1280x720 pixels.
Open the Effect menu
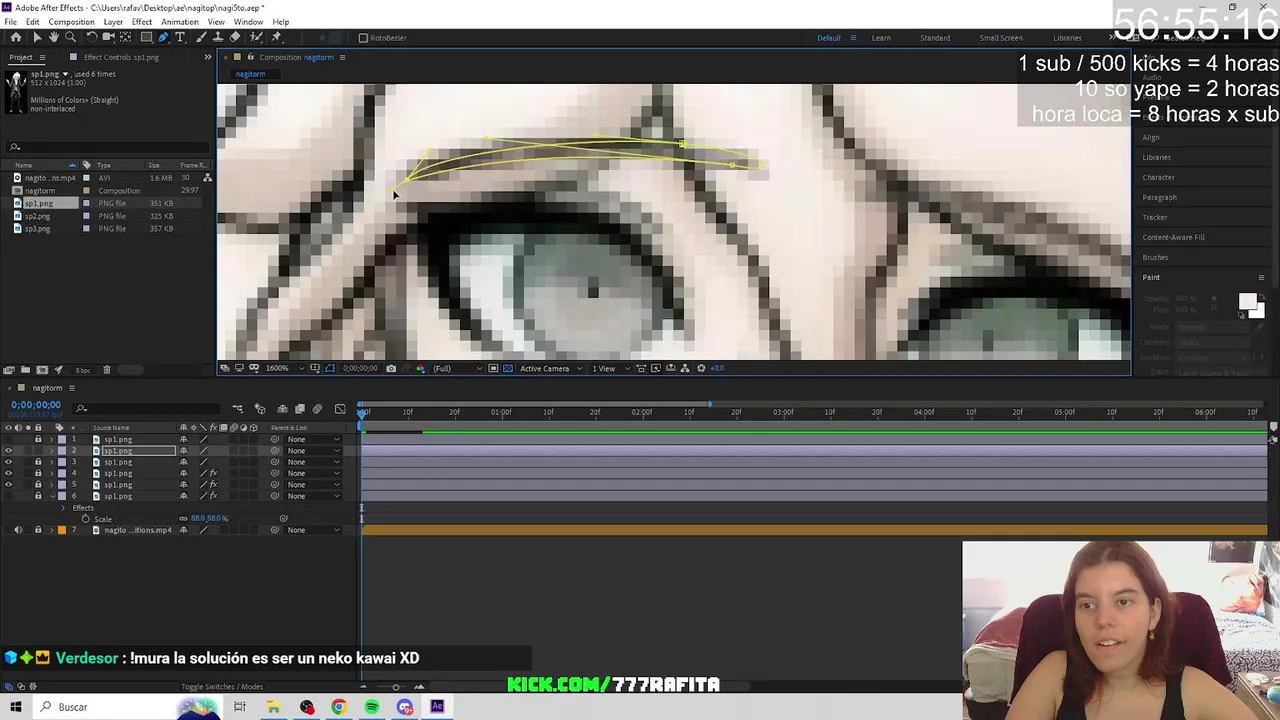click(x=142, y=22)
